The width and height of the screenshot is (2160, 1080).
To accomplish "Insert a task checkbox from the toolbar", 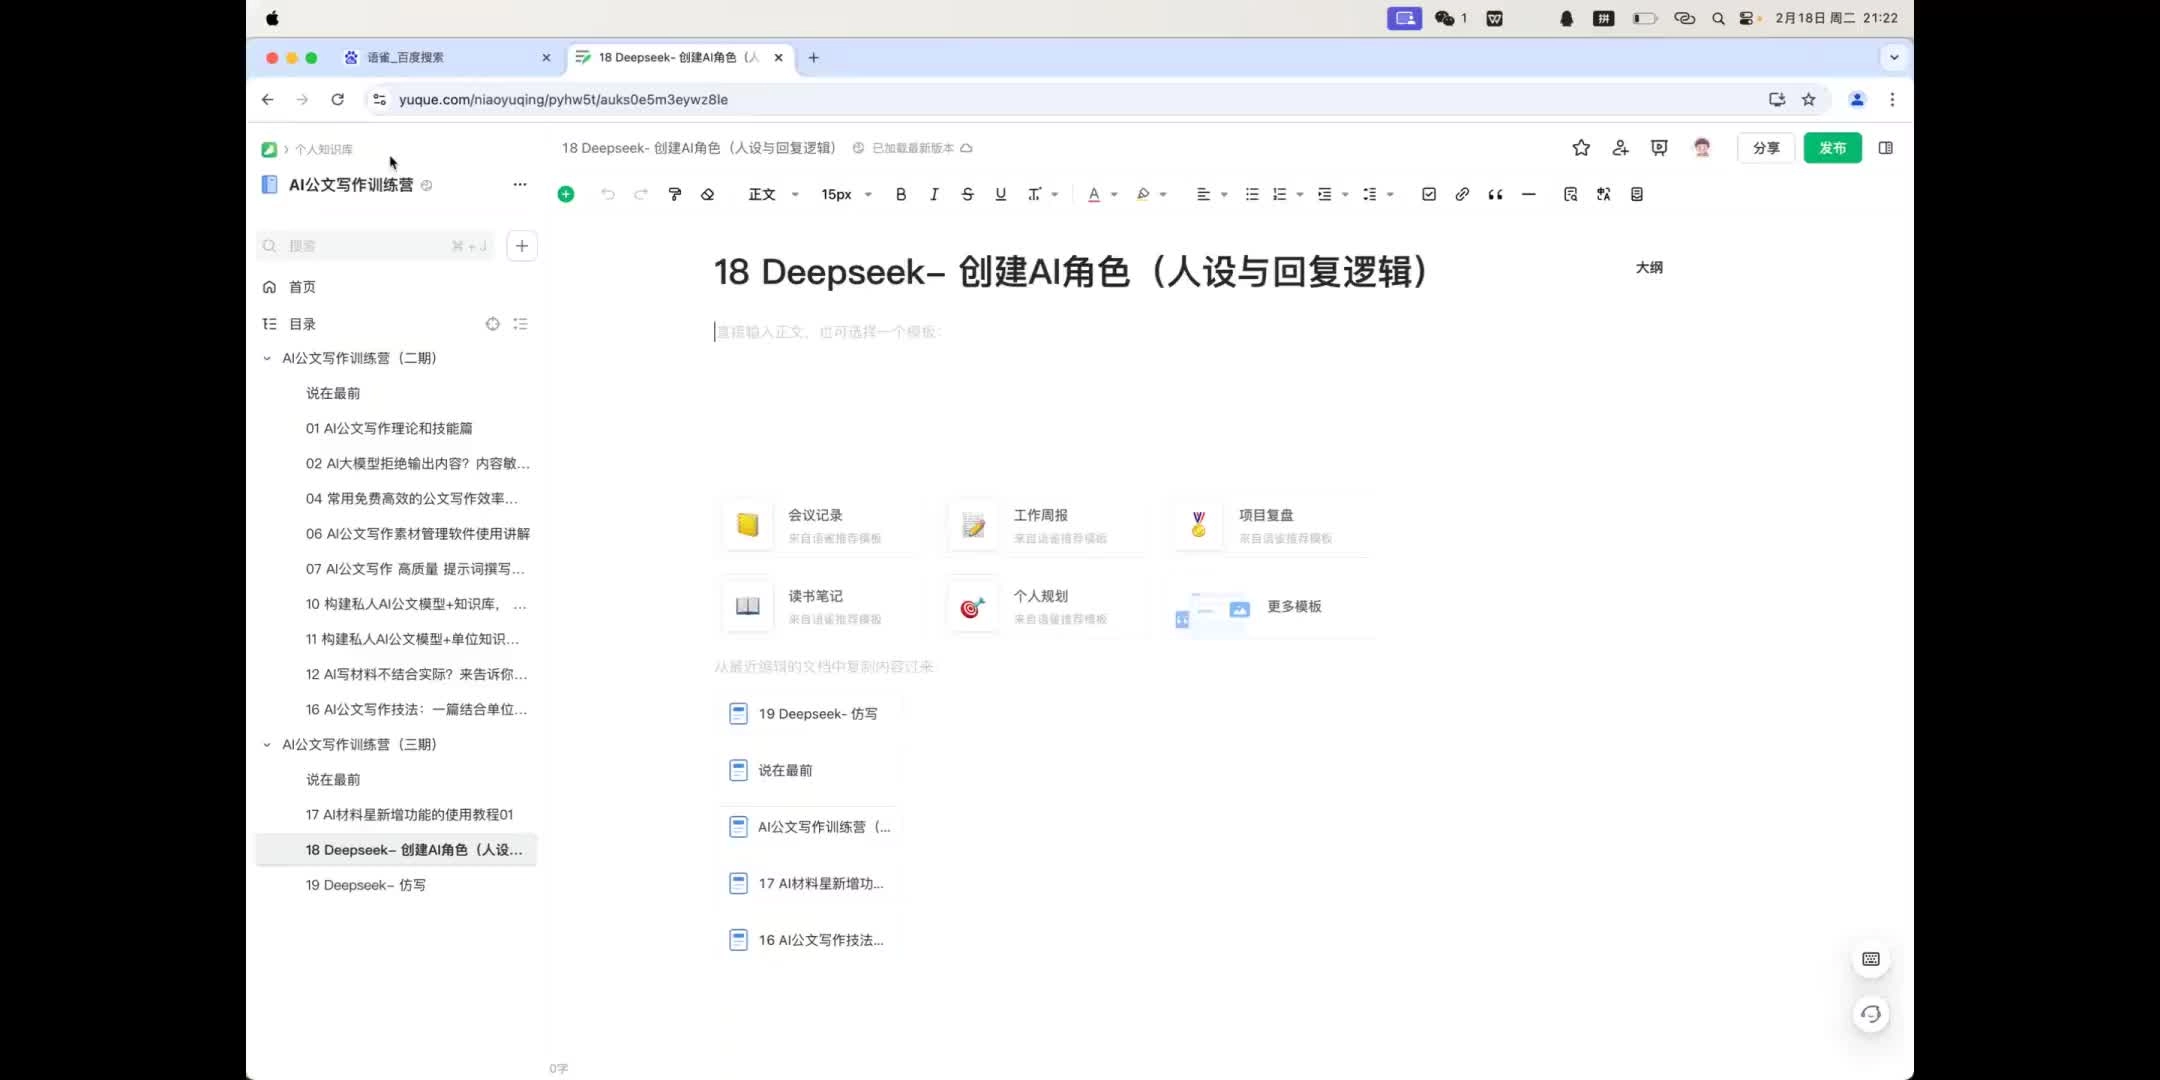I will coord(1428,193).
